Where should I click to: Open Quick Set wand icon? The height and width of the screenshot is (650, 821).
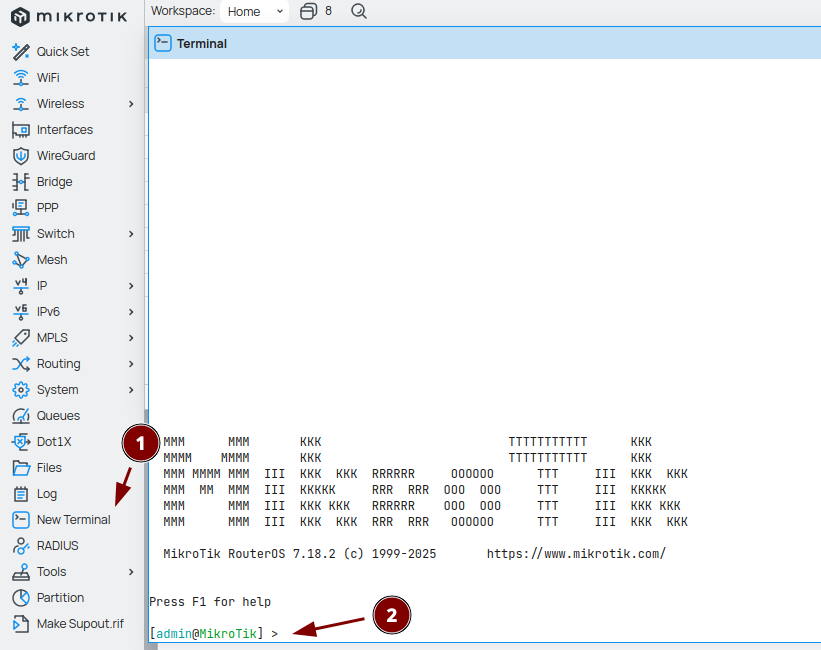(20, 51)
